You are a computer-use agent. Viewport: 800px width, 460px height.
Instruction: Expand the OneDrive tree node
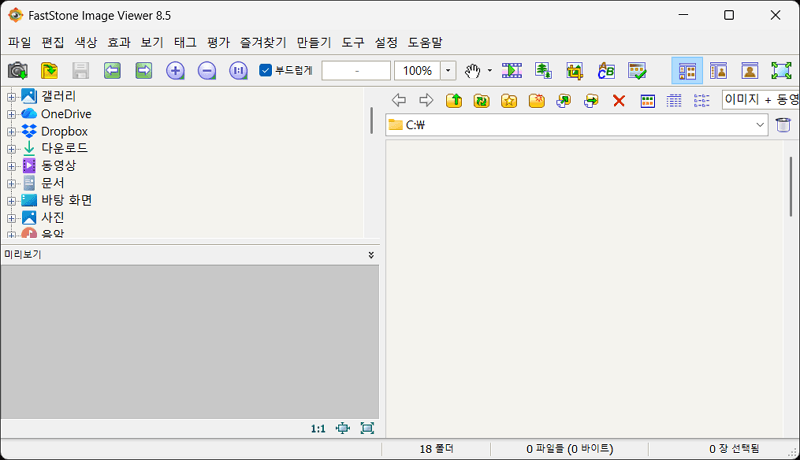11,114
